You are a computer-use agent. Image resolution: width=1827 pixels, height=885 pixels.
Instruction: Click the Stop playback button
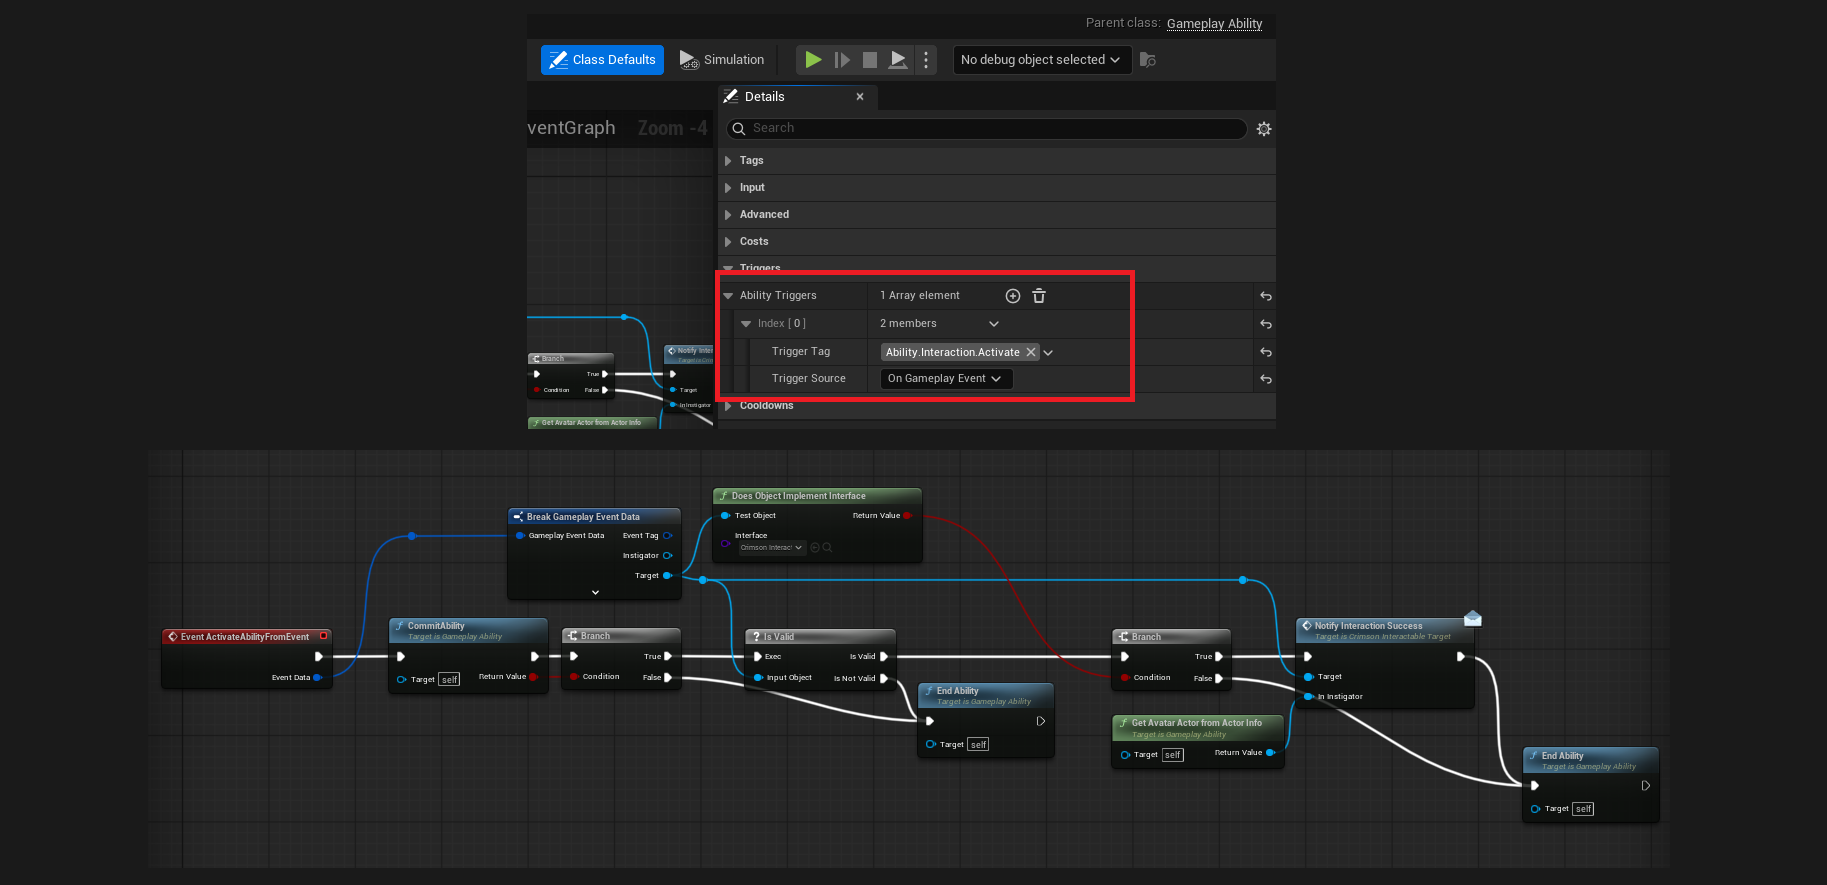pyautogui.click(x=870, y=60)
